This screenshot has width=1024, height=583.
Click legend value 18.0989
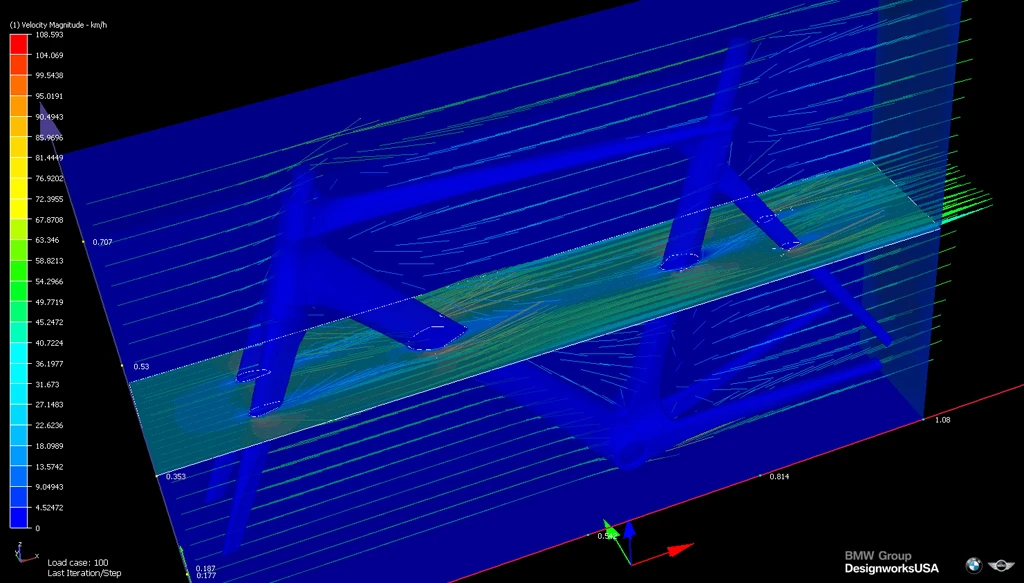coord(50,445)
